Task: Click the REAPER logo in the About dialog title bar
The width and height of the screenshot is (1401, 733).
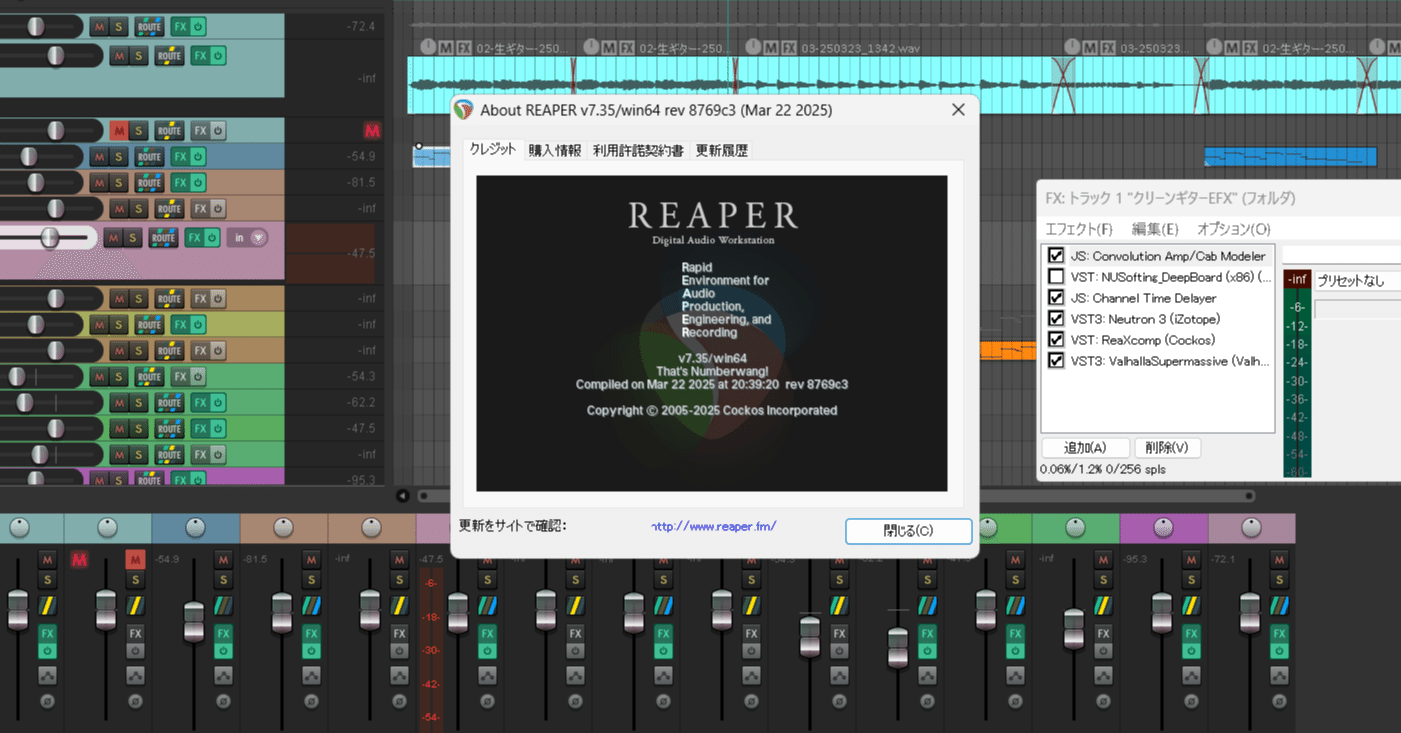Action: coord(463,110)
